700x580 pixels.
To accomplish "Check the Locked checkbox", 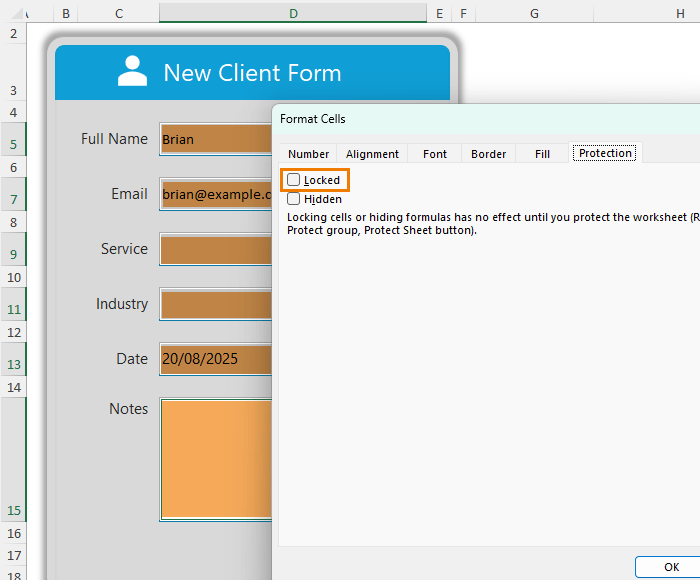I will coord(293,179).
